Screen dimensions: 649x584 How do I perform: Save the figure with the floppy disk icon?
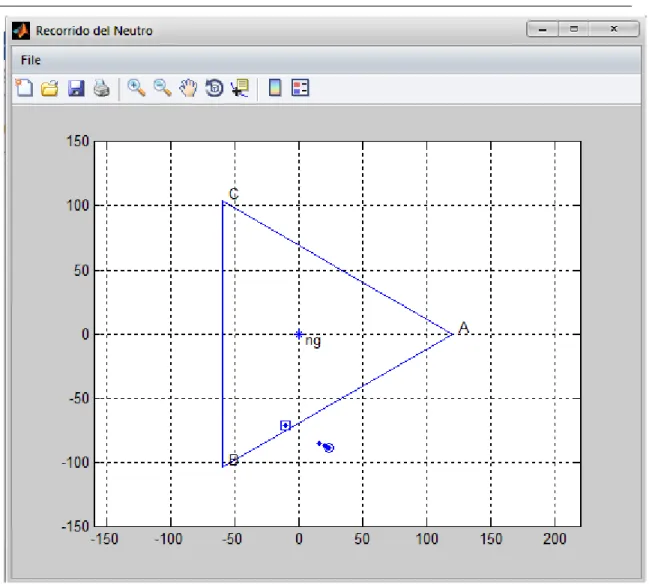(76, 88)
